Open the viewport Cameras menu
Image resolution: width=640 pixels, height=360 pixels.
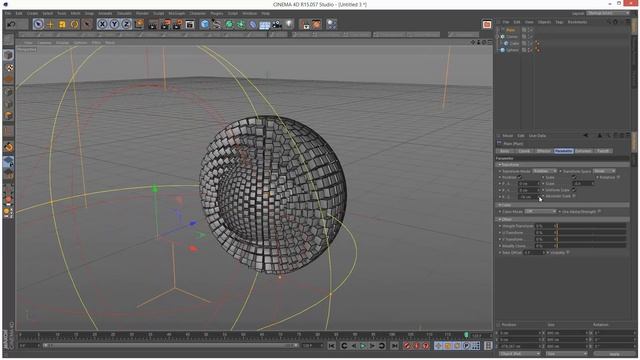coord(44,42)
